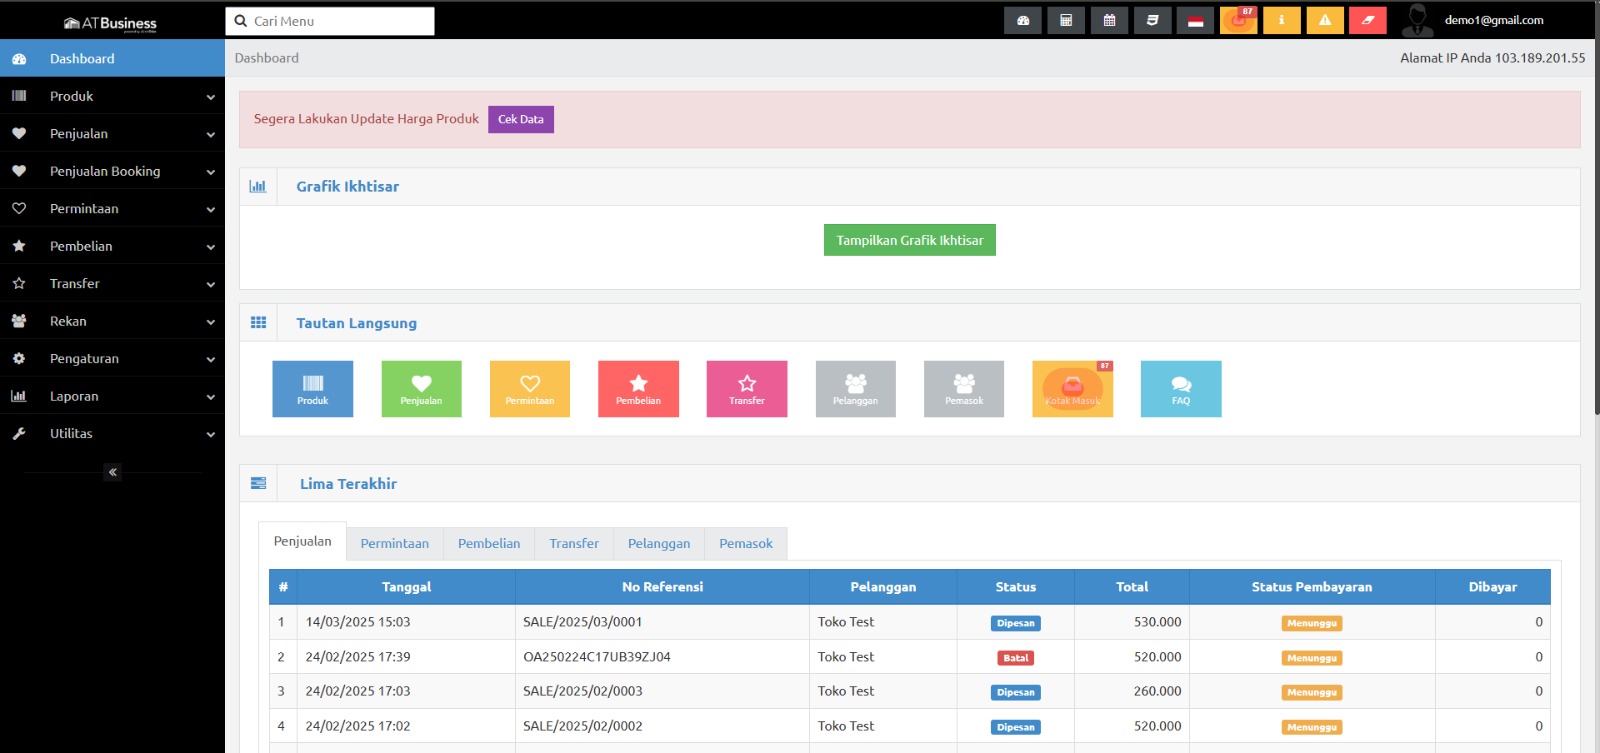Open the red Pembelian shortcut tile

[x=638, y=389]
